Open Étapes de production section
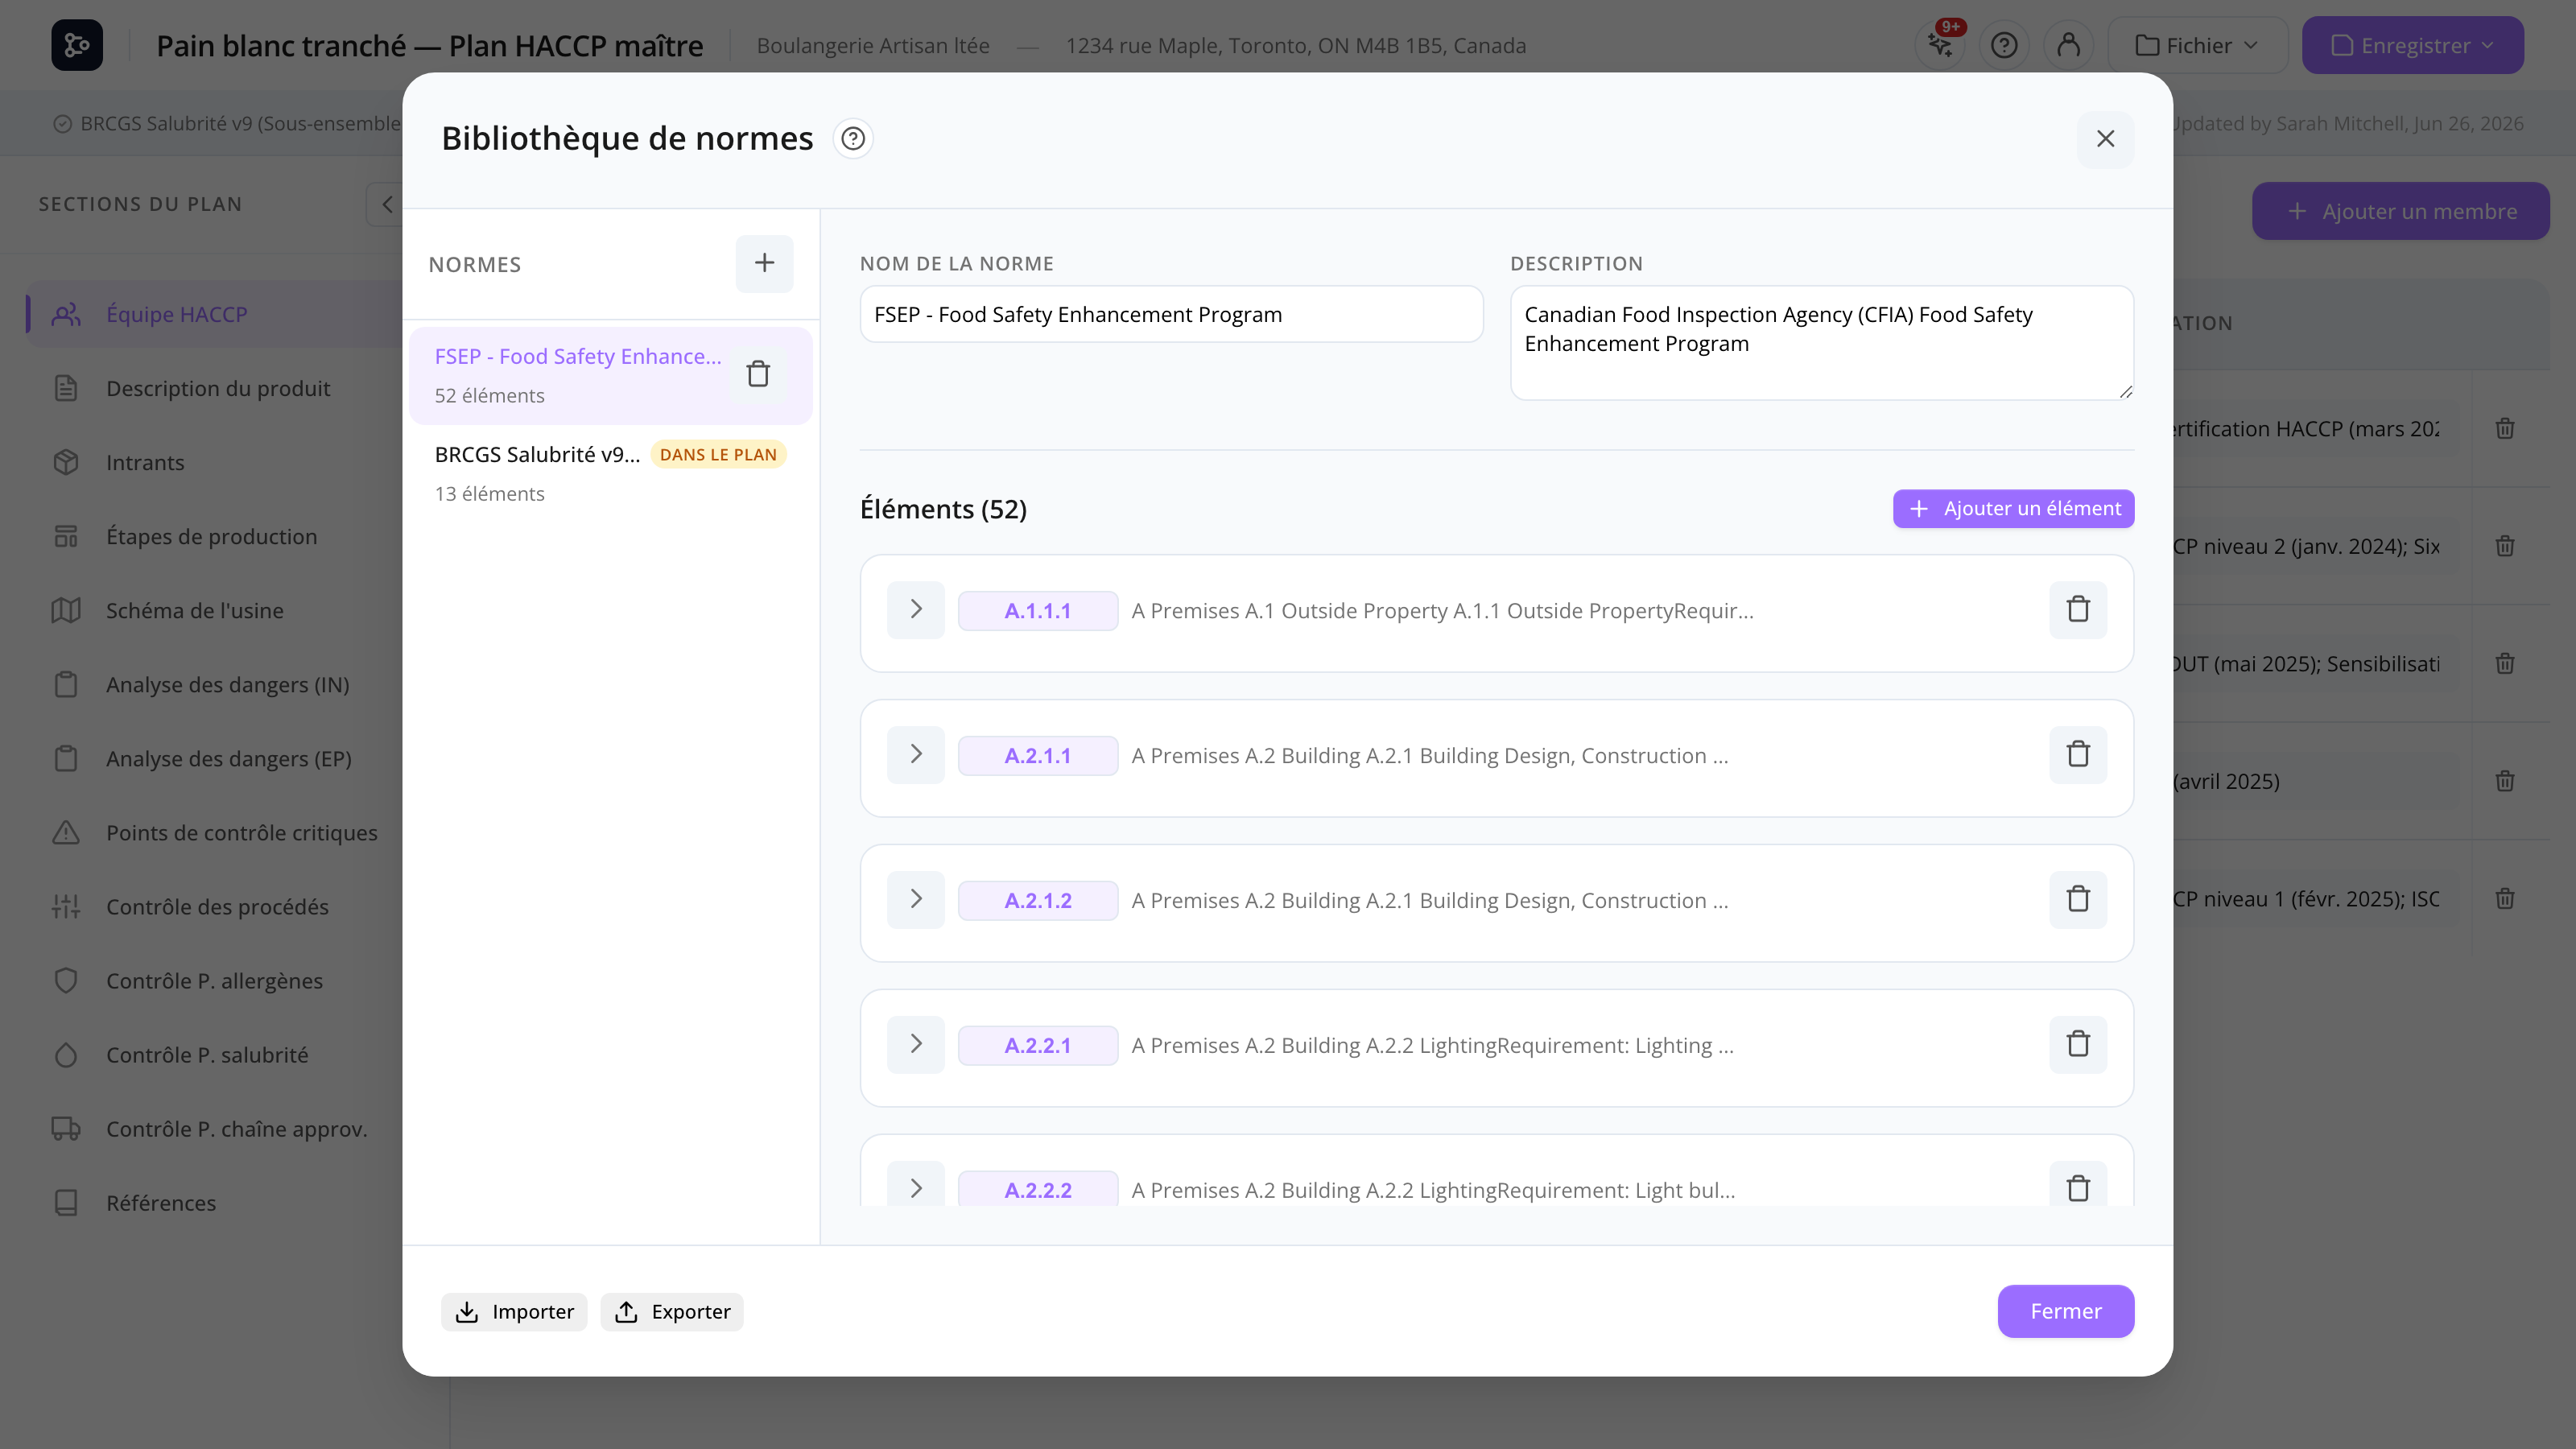2576x1449 pixels. (x=215, y=536)
